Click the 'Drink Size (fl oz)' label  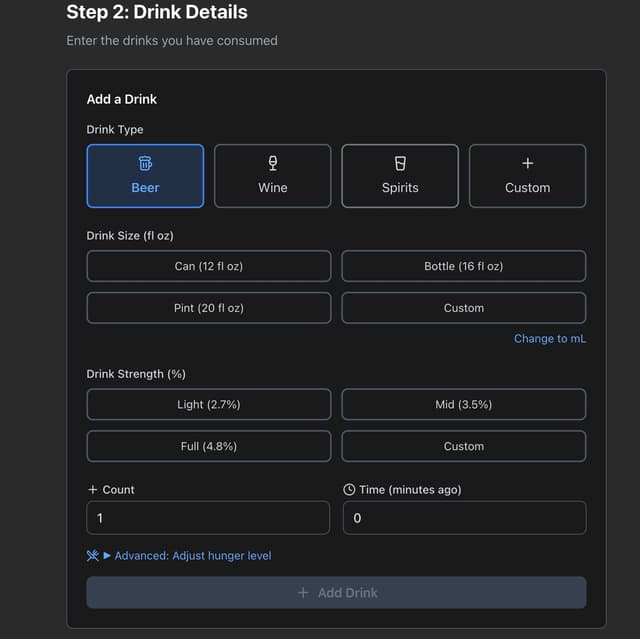[x=130, y=235]
